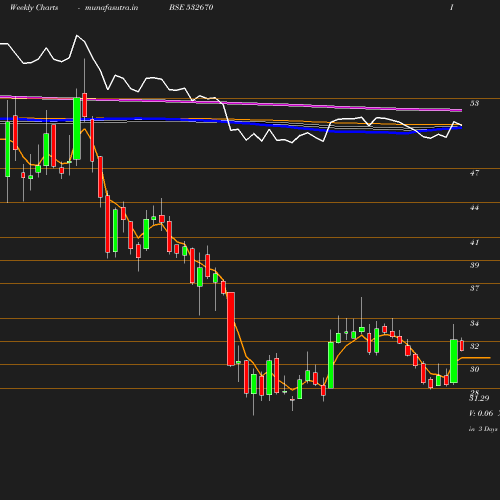Click the 'V: 0.06' volume text
This screenshot has height=500, width=500.
481,413
